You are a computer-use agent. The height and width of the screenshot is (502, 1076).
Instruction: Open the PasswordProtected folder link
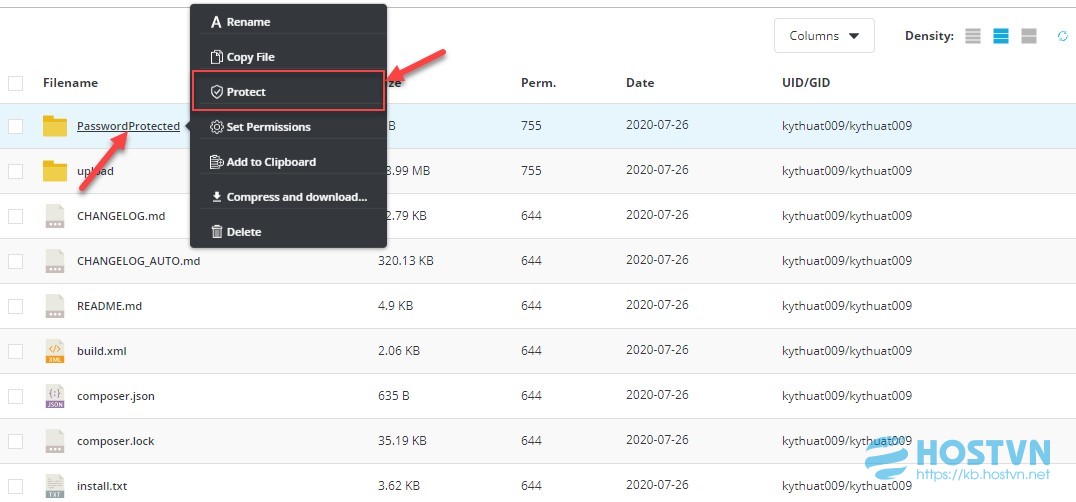(x=128, y=126)
